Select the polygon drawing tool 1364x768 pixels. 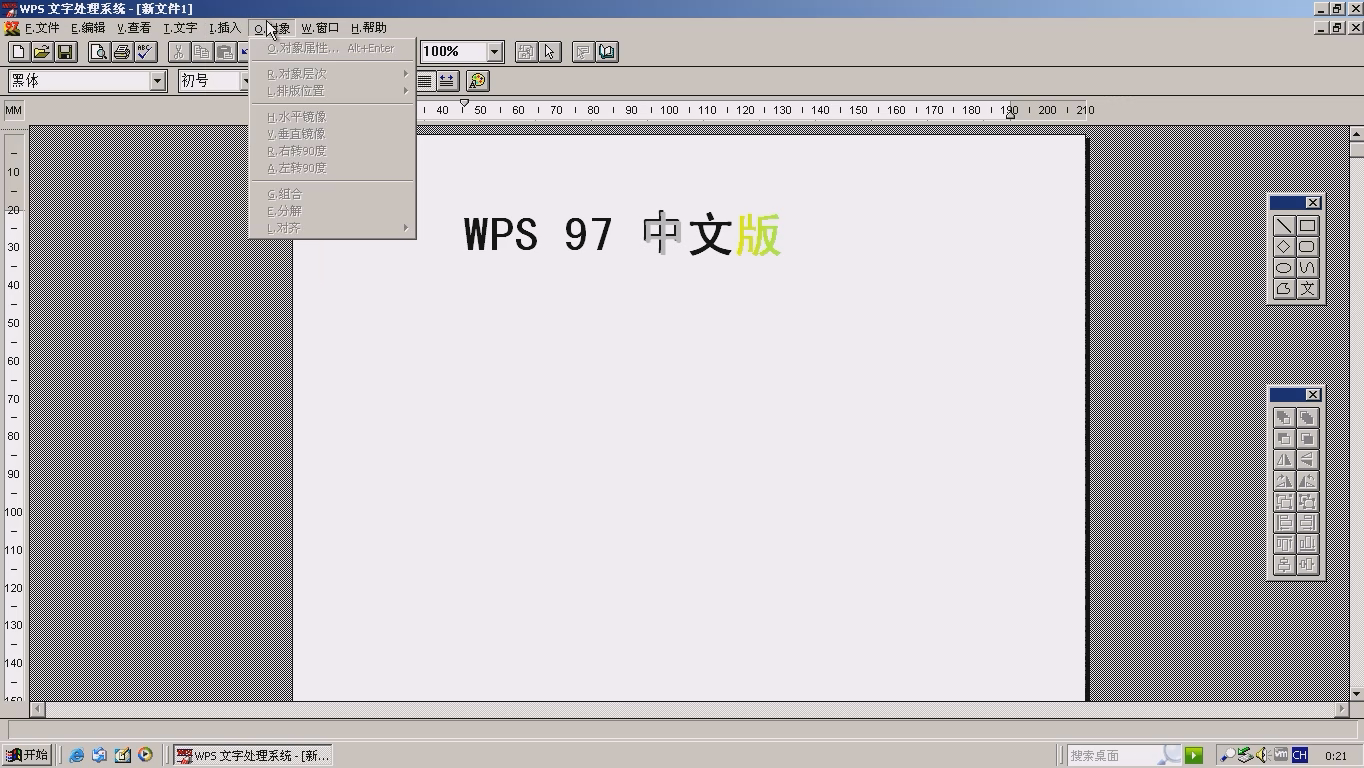1284,289
